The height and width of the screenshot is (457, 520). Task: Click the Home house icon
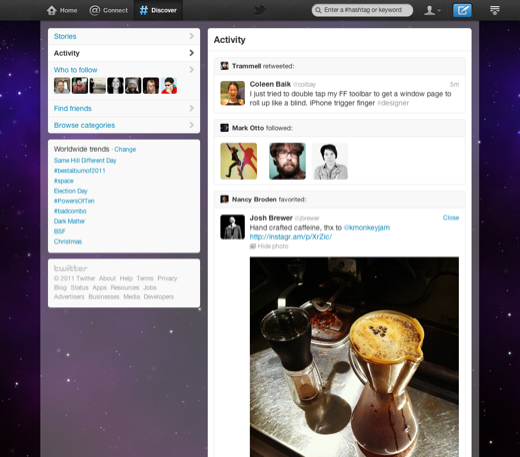tap(52, 10)
